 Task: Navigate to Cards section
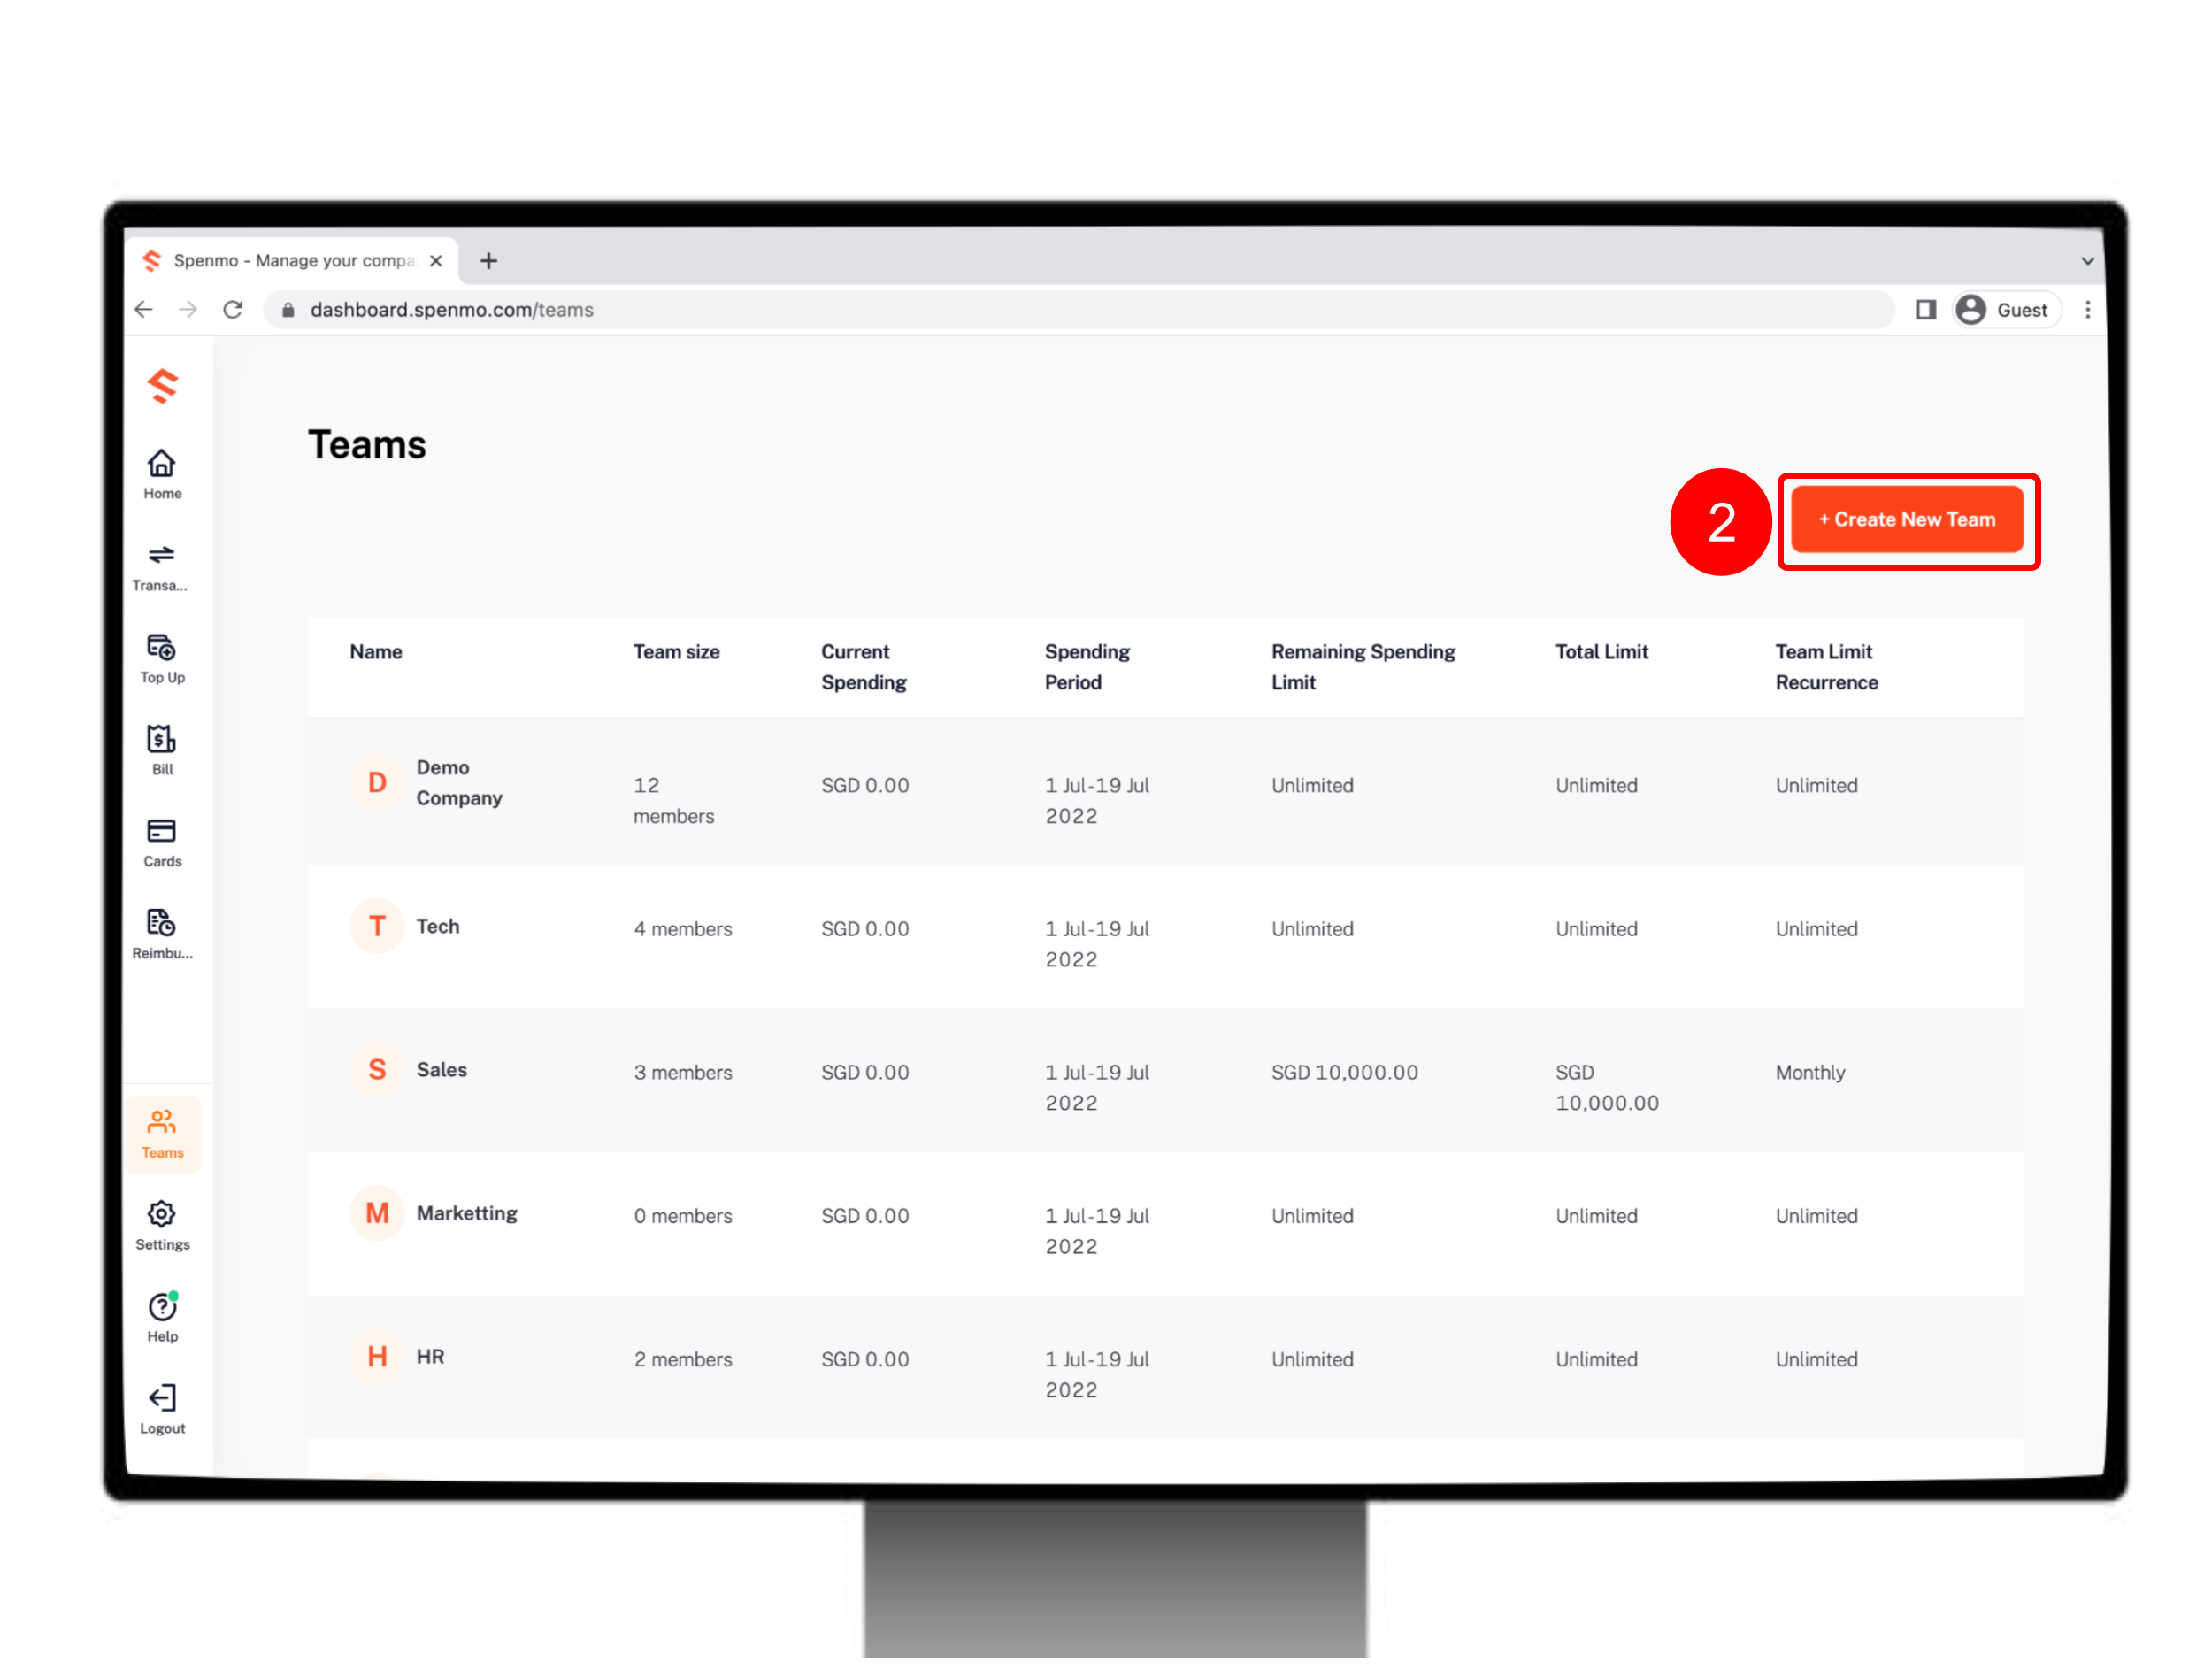pos(161,843)
